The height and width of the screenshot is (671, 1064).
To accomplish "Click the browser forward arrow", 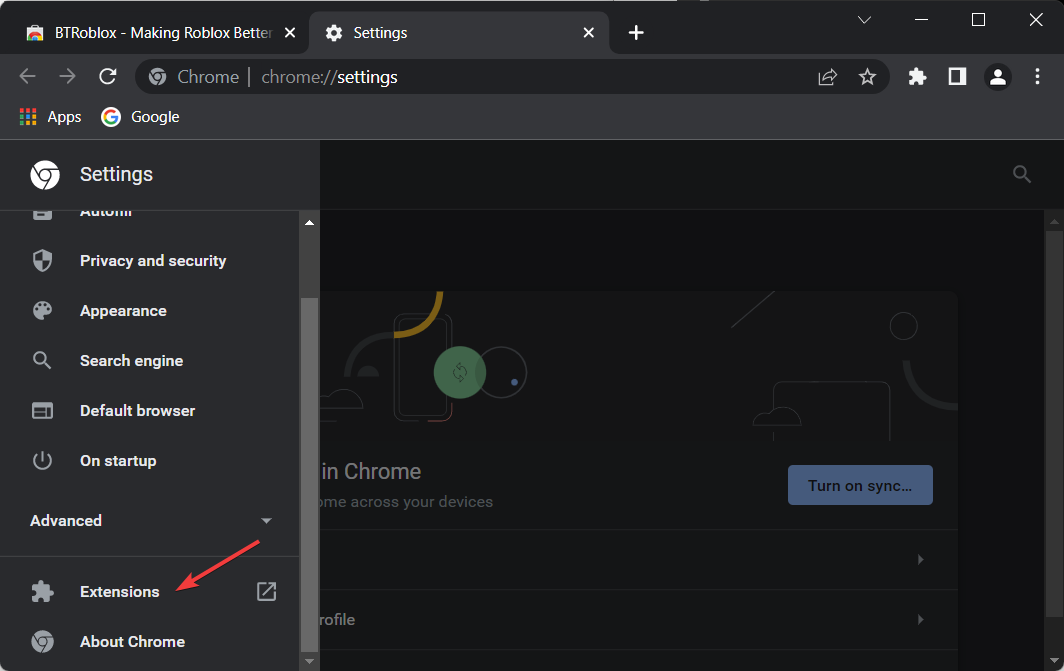I will [67, 76].
